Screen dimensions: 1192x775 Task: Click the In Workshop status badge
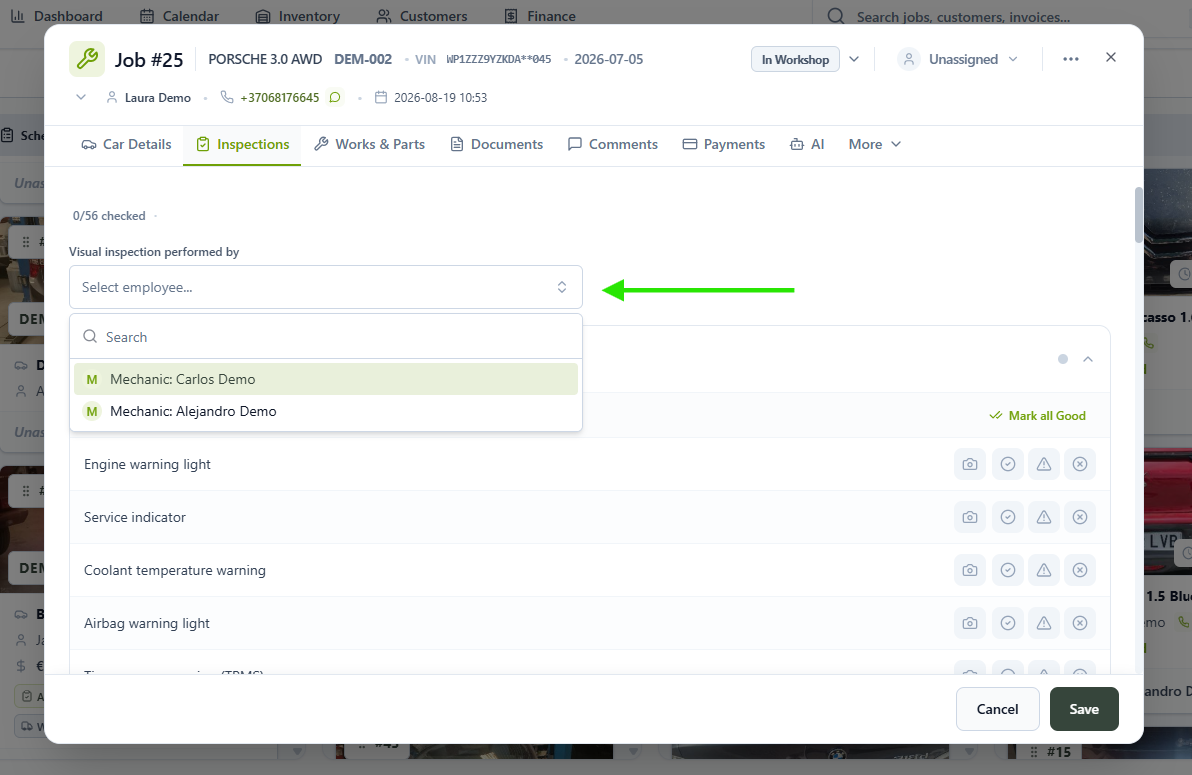(795, 59)
